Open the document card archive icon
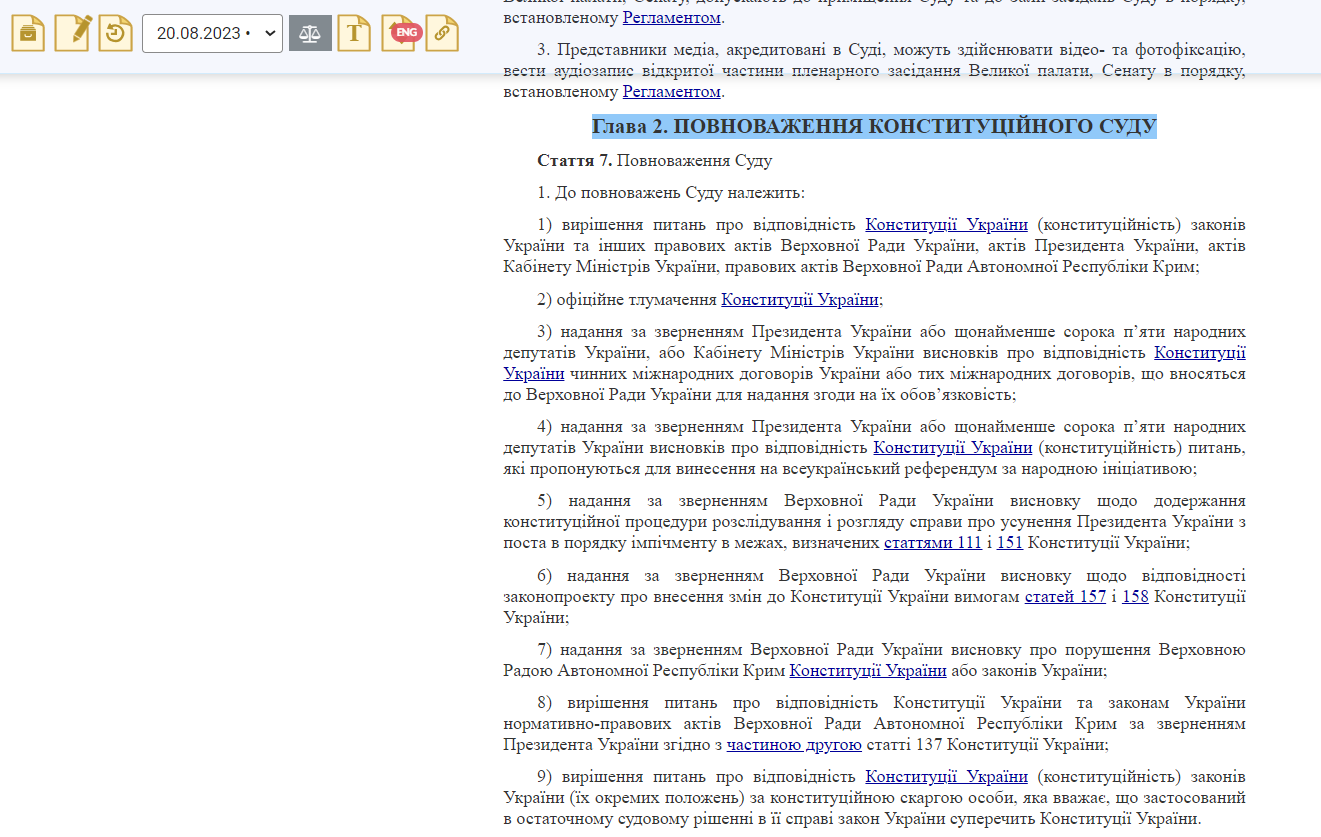Screen dimensions: 1321x837 tap(28, 33)
